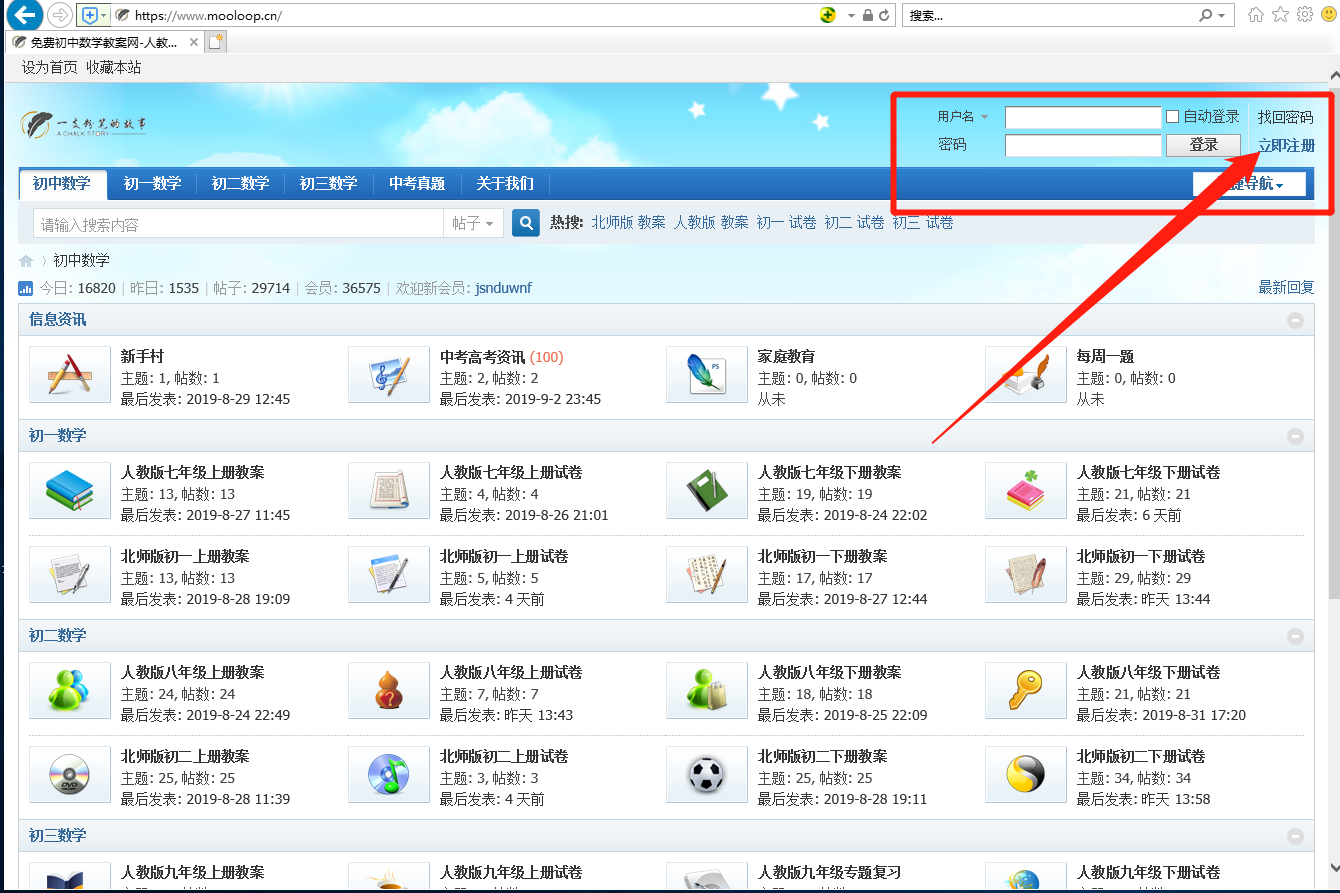Select the 关于我们 nav tab
This screenshot has height=893, width=1340.
[x=505, y=184]
